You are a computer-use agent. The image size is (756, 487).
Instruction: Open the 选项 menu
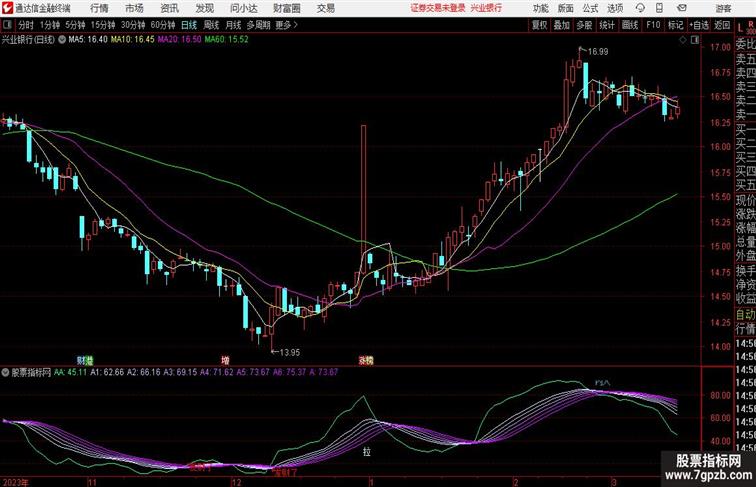tap(615, 8)
